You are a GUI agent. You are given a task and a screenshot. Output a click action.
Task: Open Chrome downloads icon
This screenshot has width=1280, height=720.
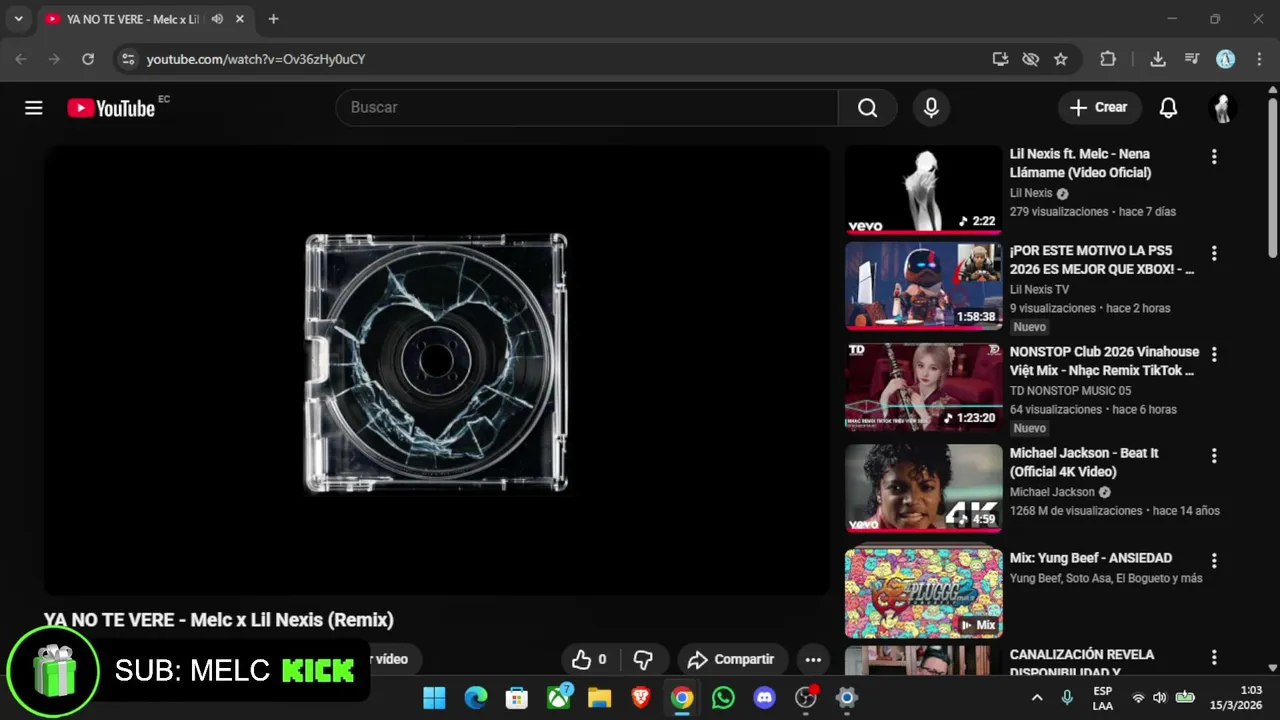point(1158,59)
